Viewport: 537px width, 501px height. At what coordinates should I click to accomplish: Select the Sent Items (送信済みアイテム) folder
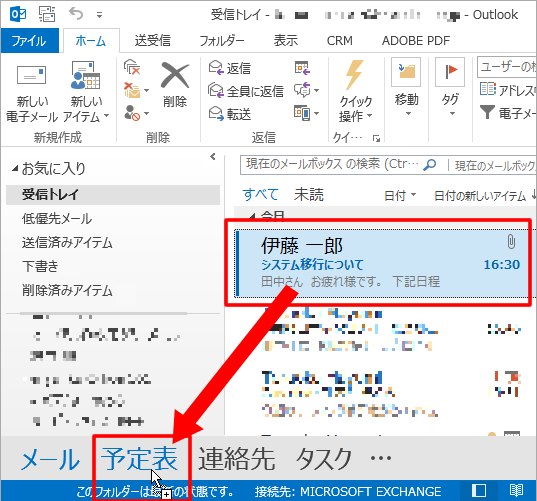[x=67, y=242]
